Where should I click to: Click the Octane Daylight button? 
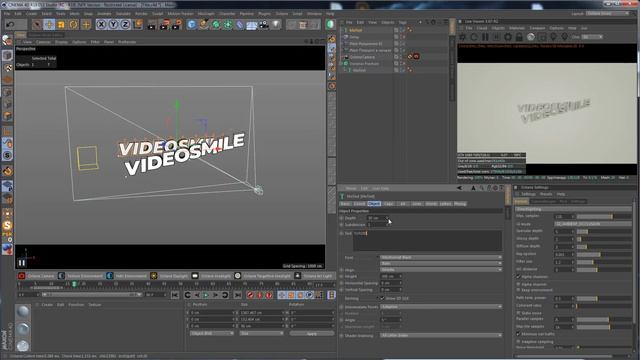tap(169, 276)
